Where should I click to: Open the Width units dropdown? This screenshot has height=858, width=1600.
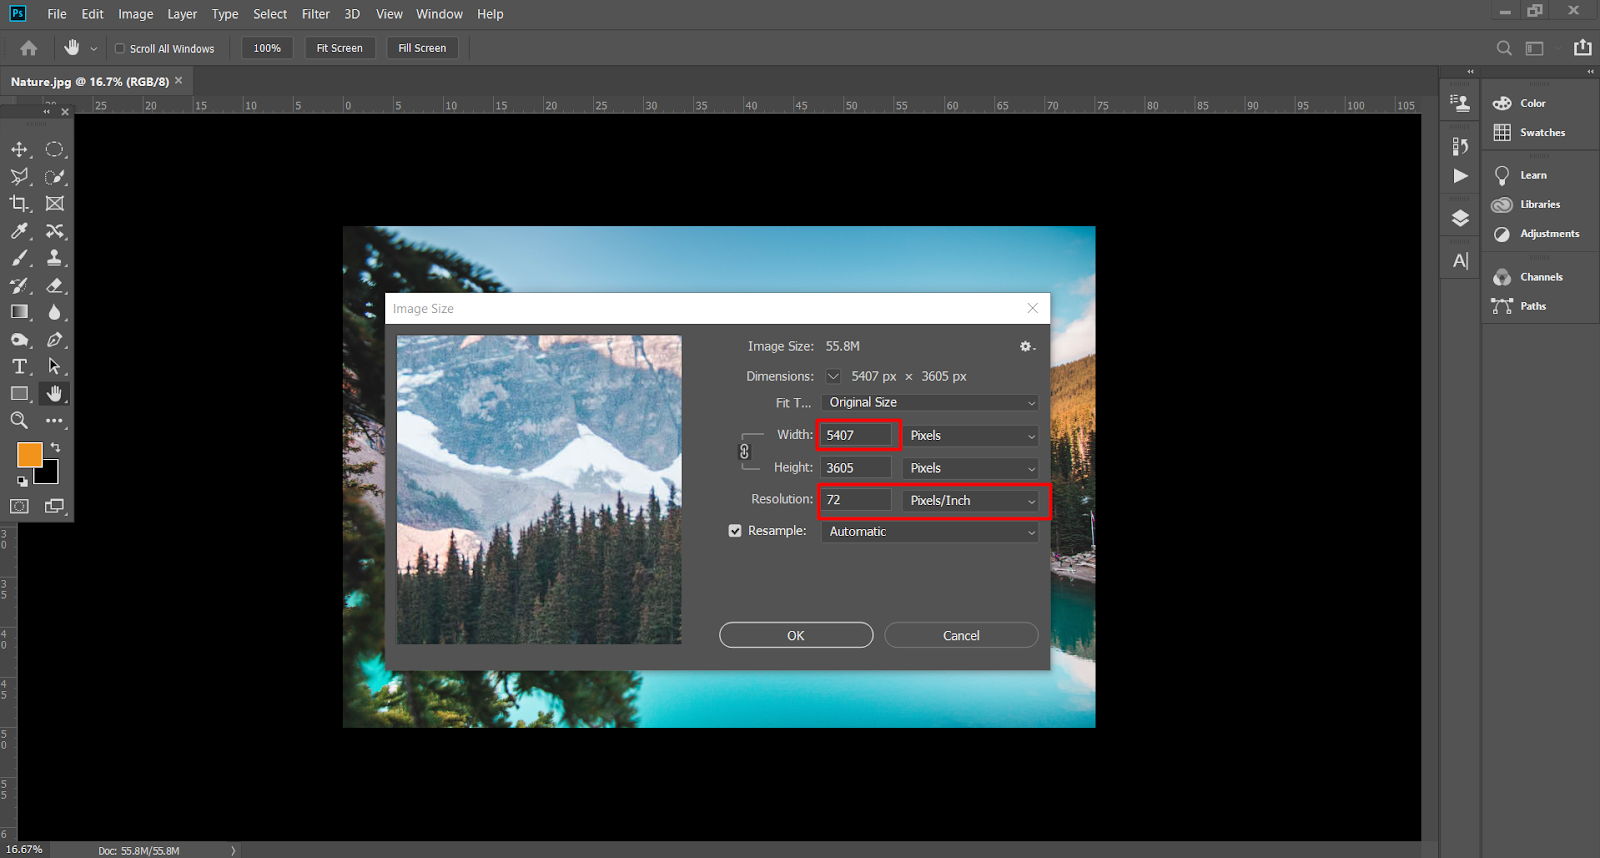click(971, 436)
